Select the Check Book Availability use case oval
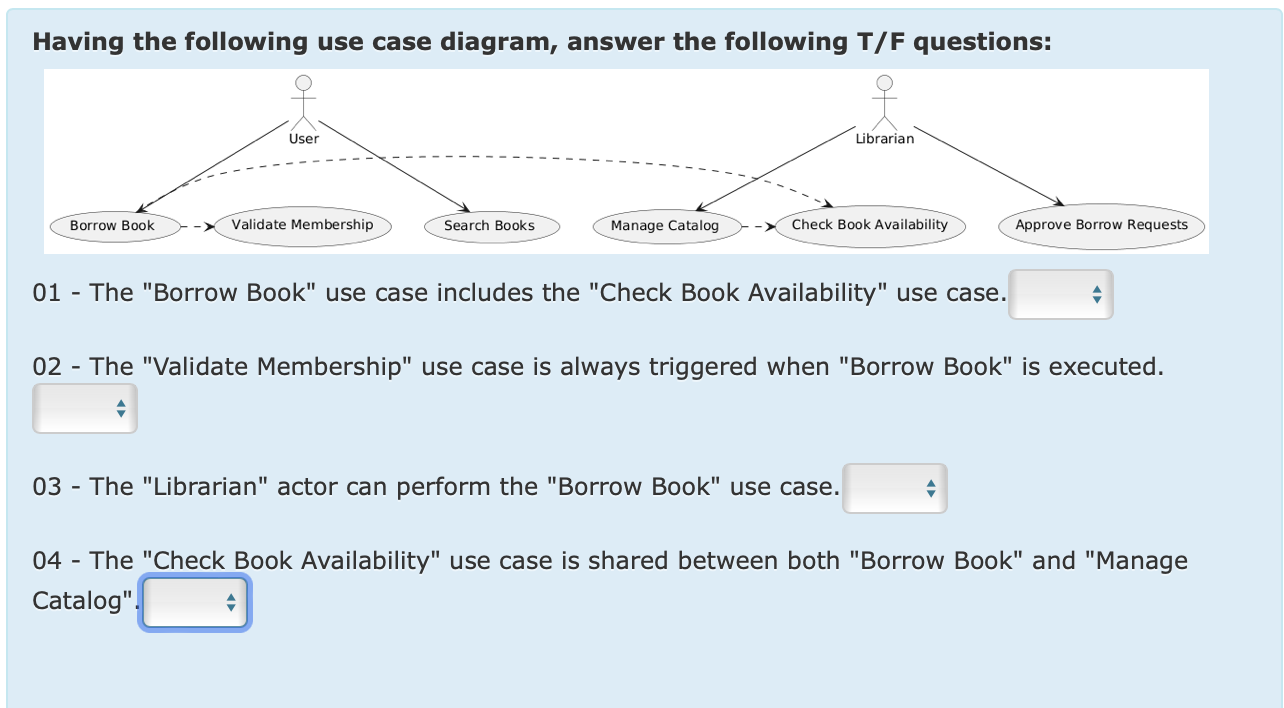This screenshot has height=708, width=1284. click(x=870, y=226)
